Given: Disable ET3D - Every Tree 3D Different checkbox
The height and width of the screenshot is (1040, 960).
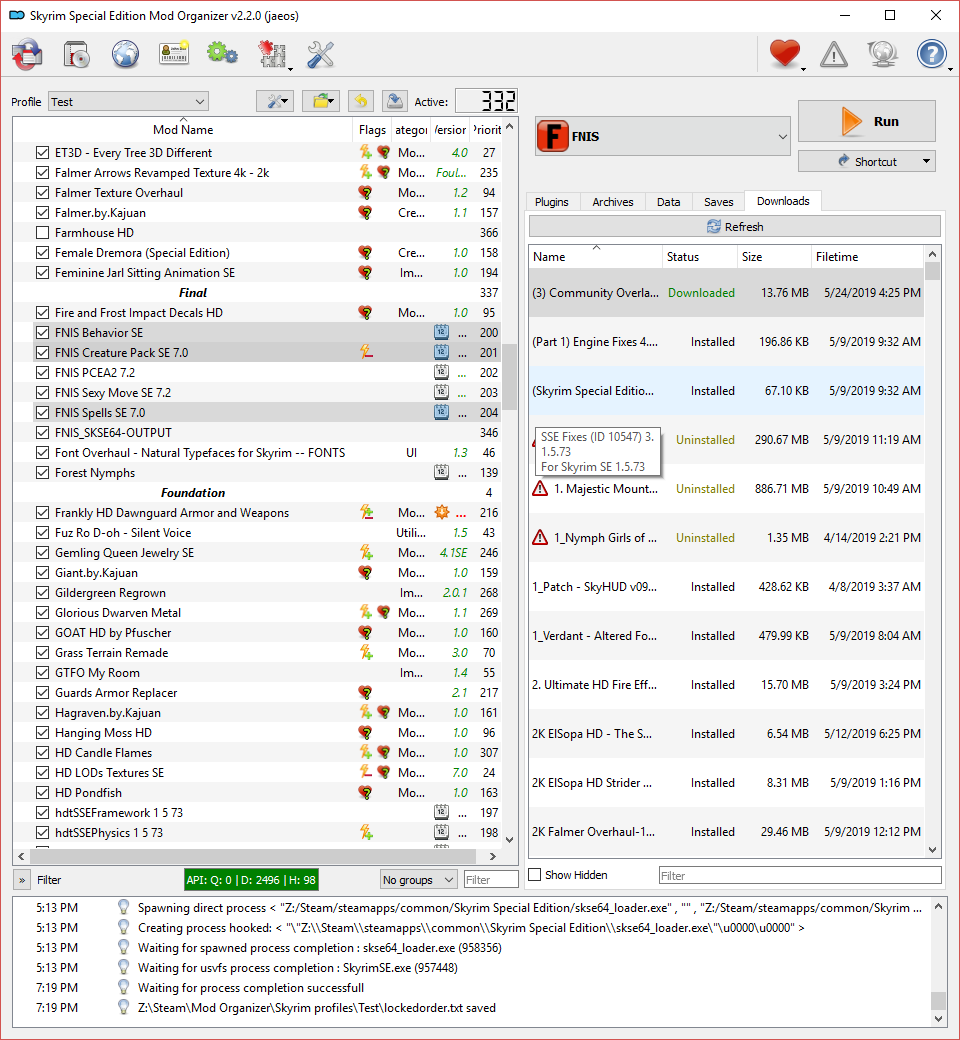Looking at the screenshot, I should pyautogui.click(x=42, y=153).
